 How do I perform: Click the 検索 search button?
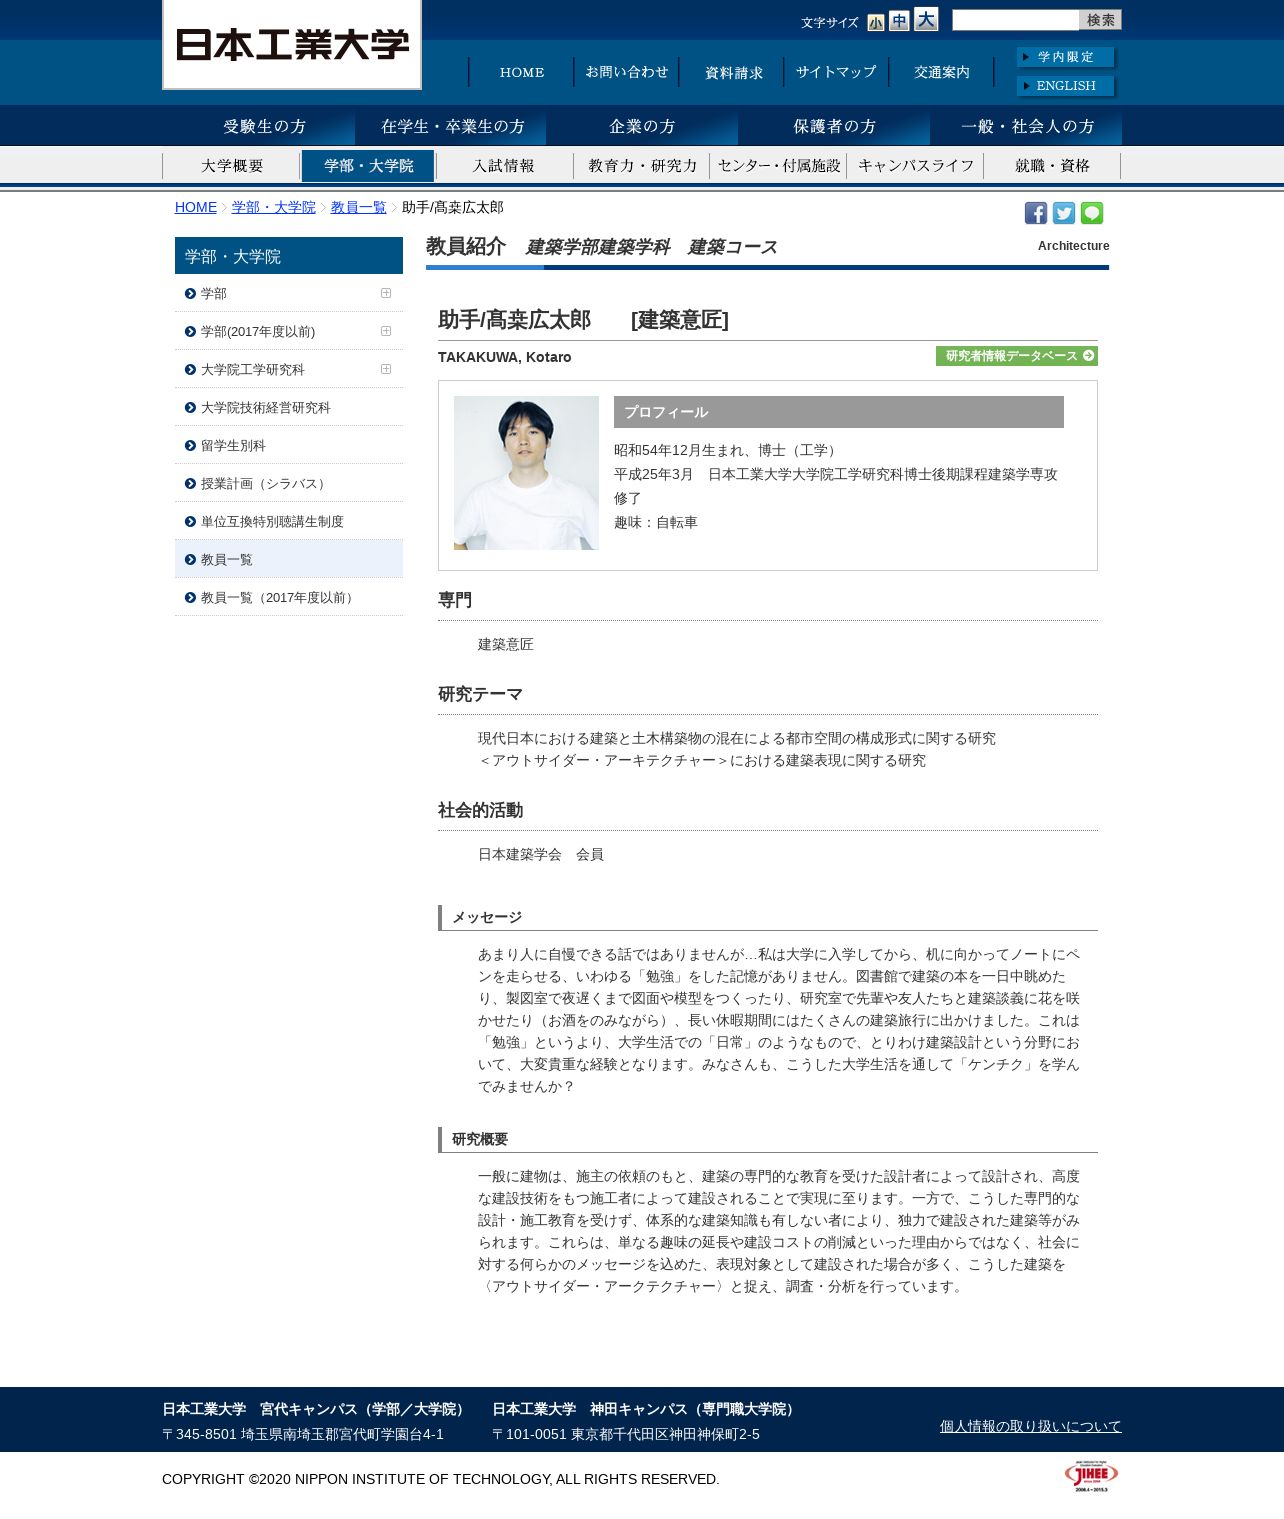point(1100,20)
